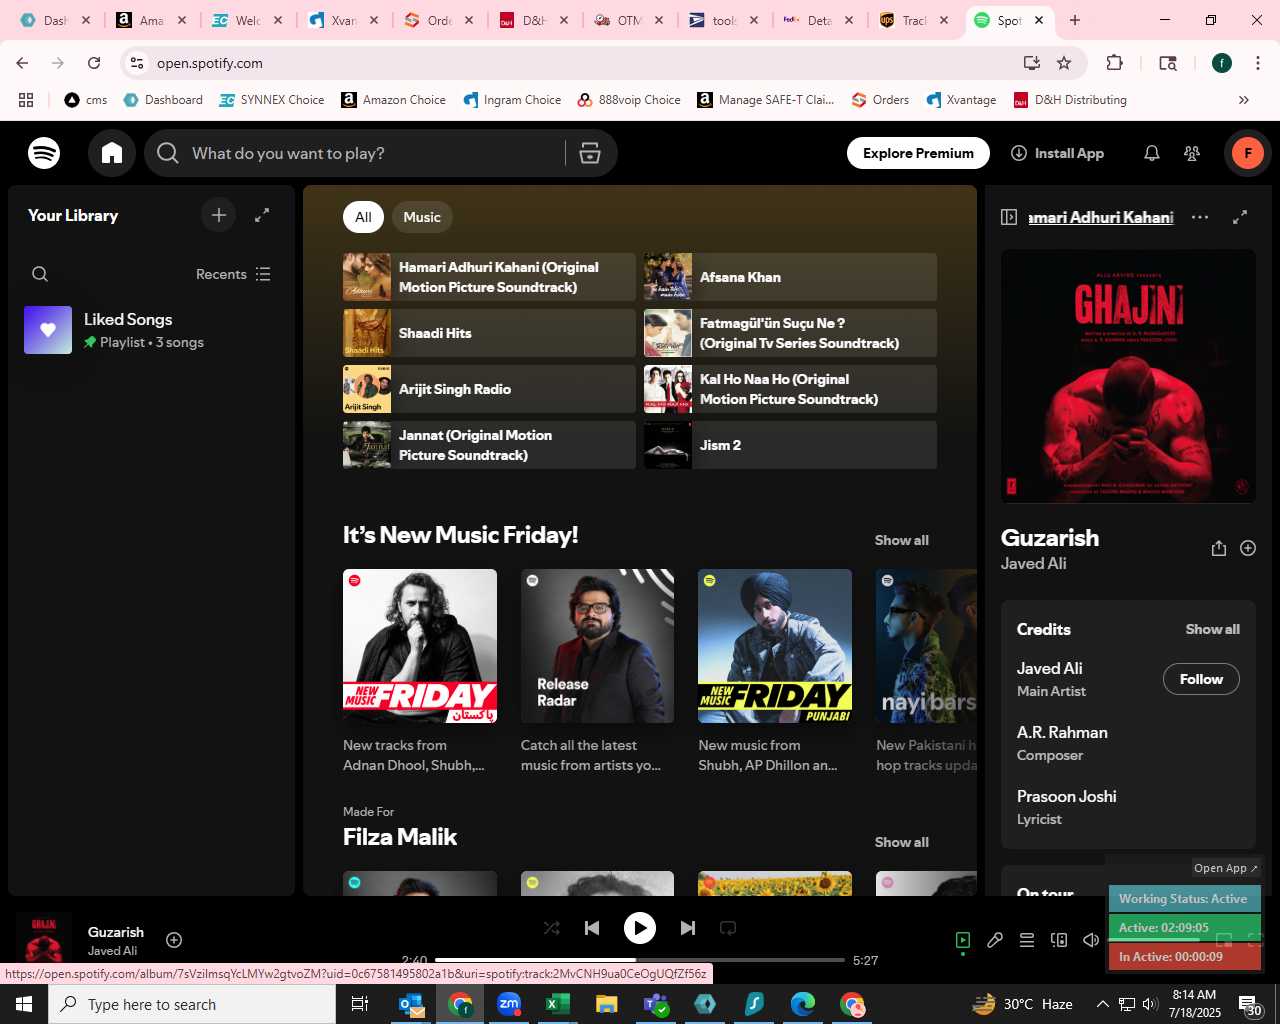Screen dimensions: 1280x1024
Task: Mute volume speaker icon
Action: point(1091,940)
